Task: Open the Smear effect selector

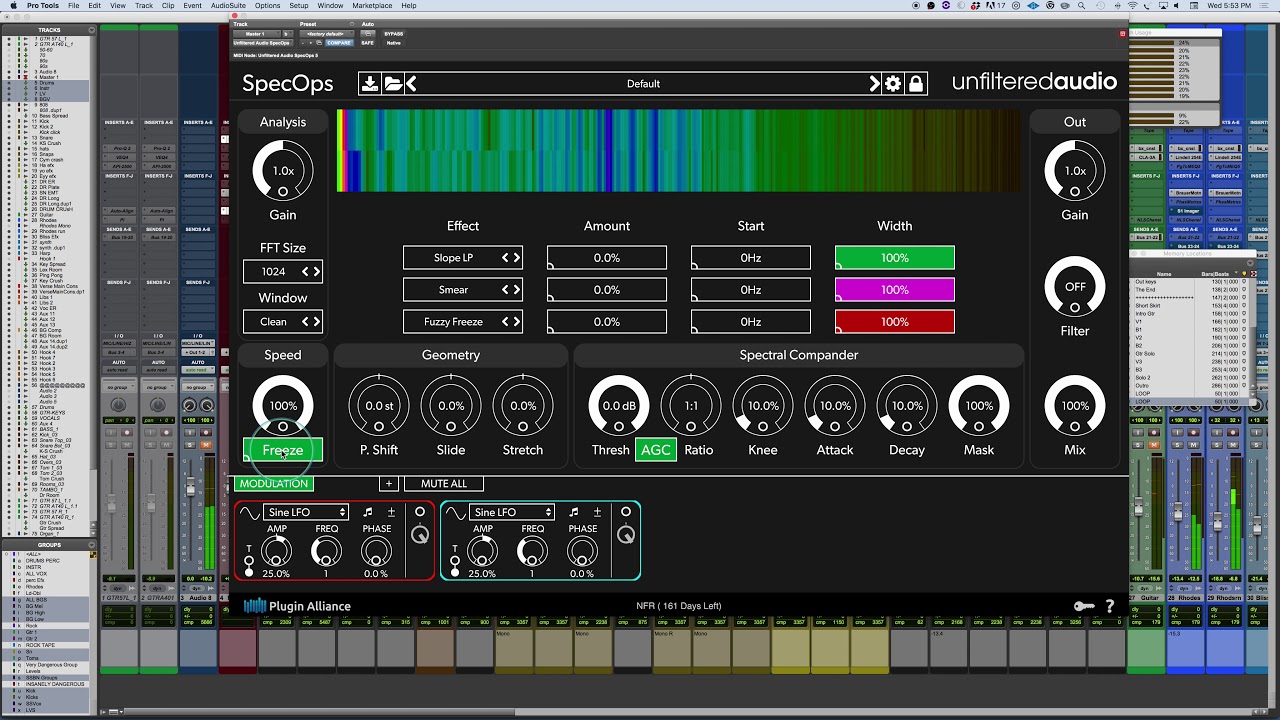Action: pos(463,290)
